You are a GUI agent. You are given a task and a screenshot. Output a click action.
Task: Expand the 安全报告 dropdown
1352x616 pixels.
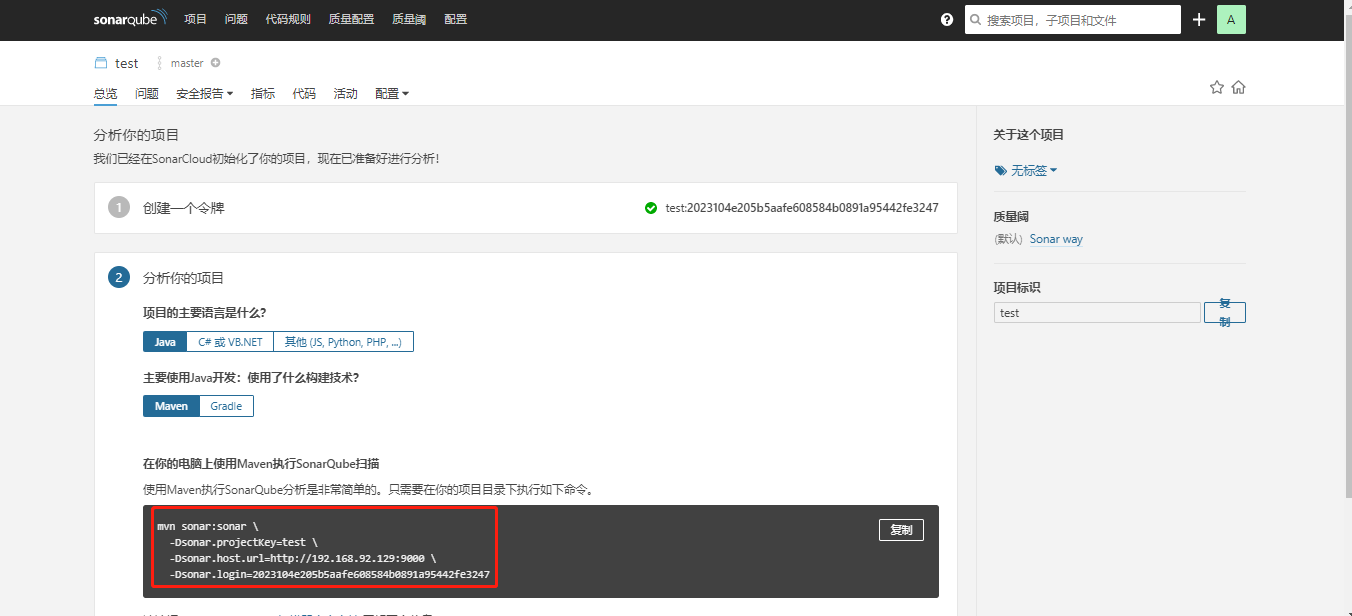click(204, 94)
